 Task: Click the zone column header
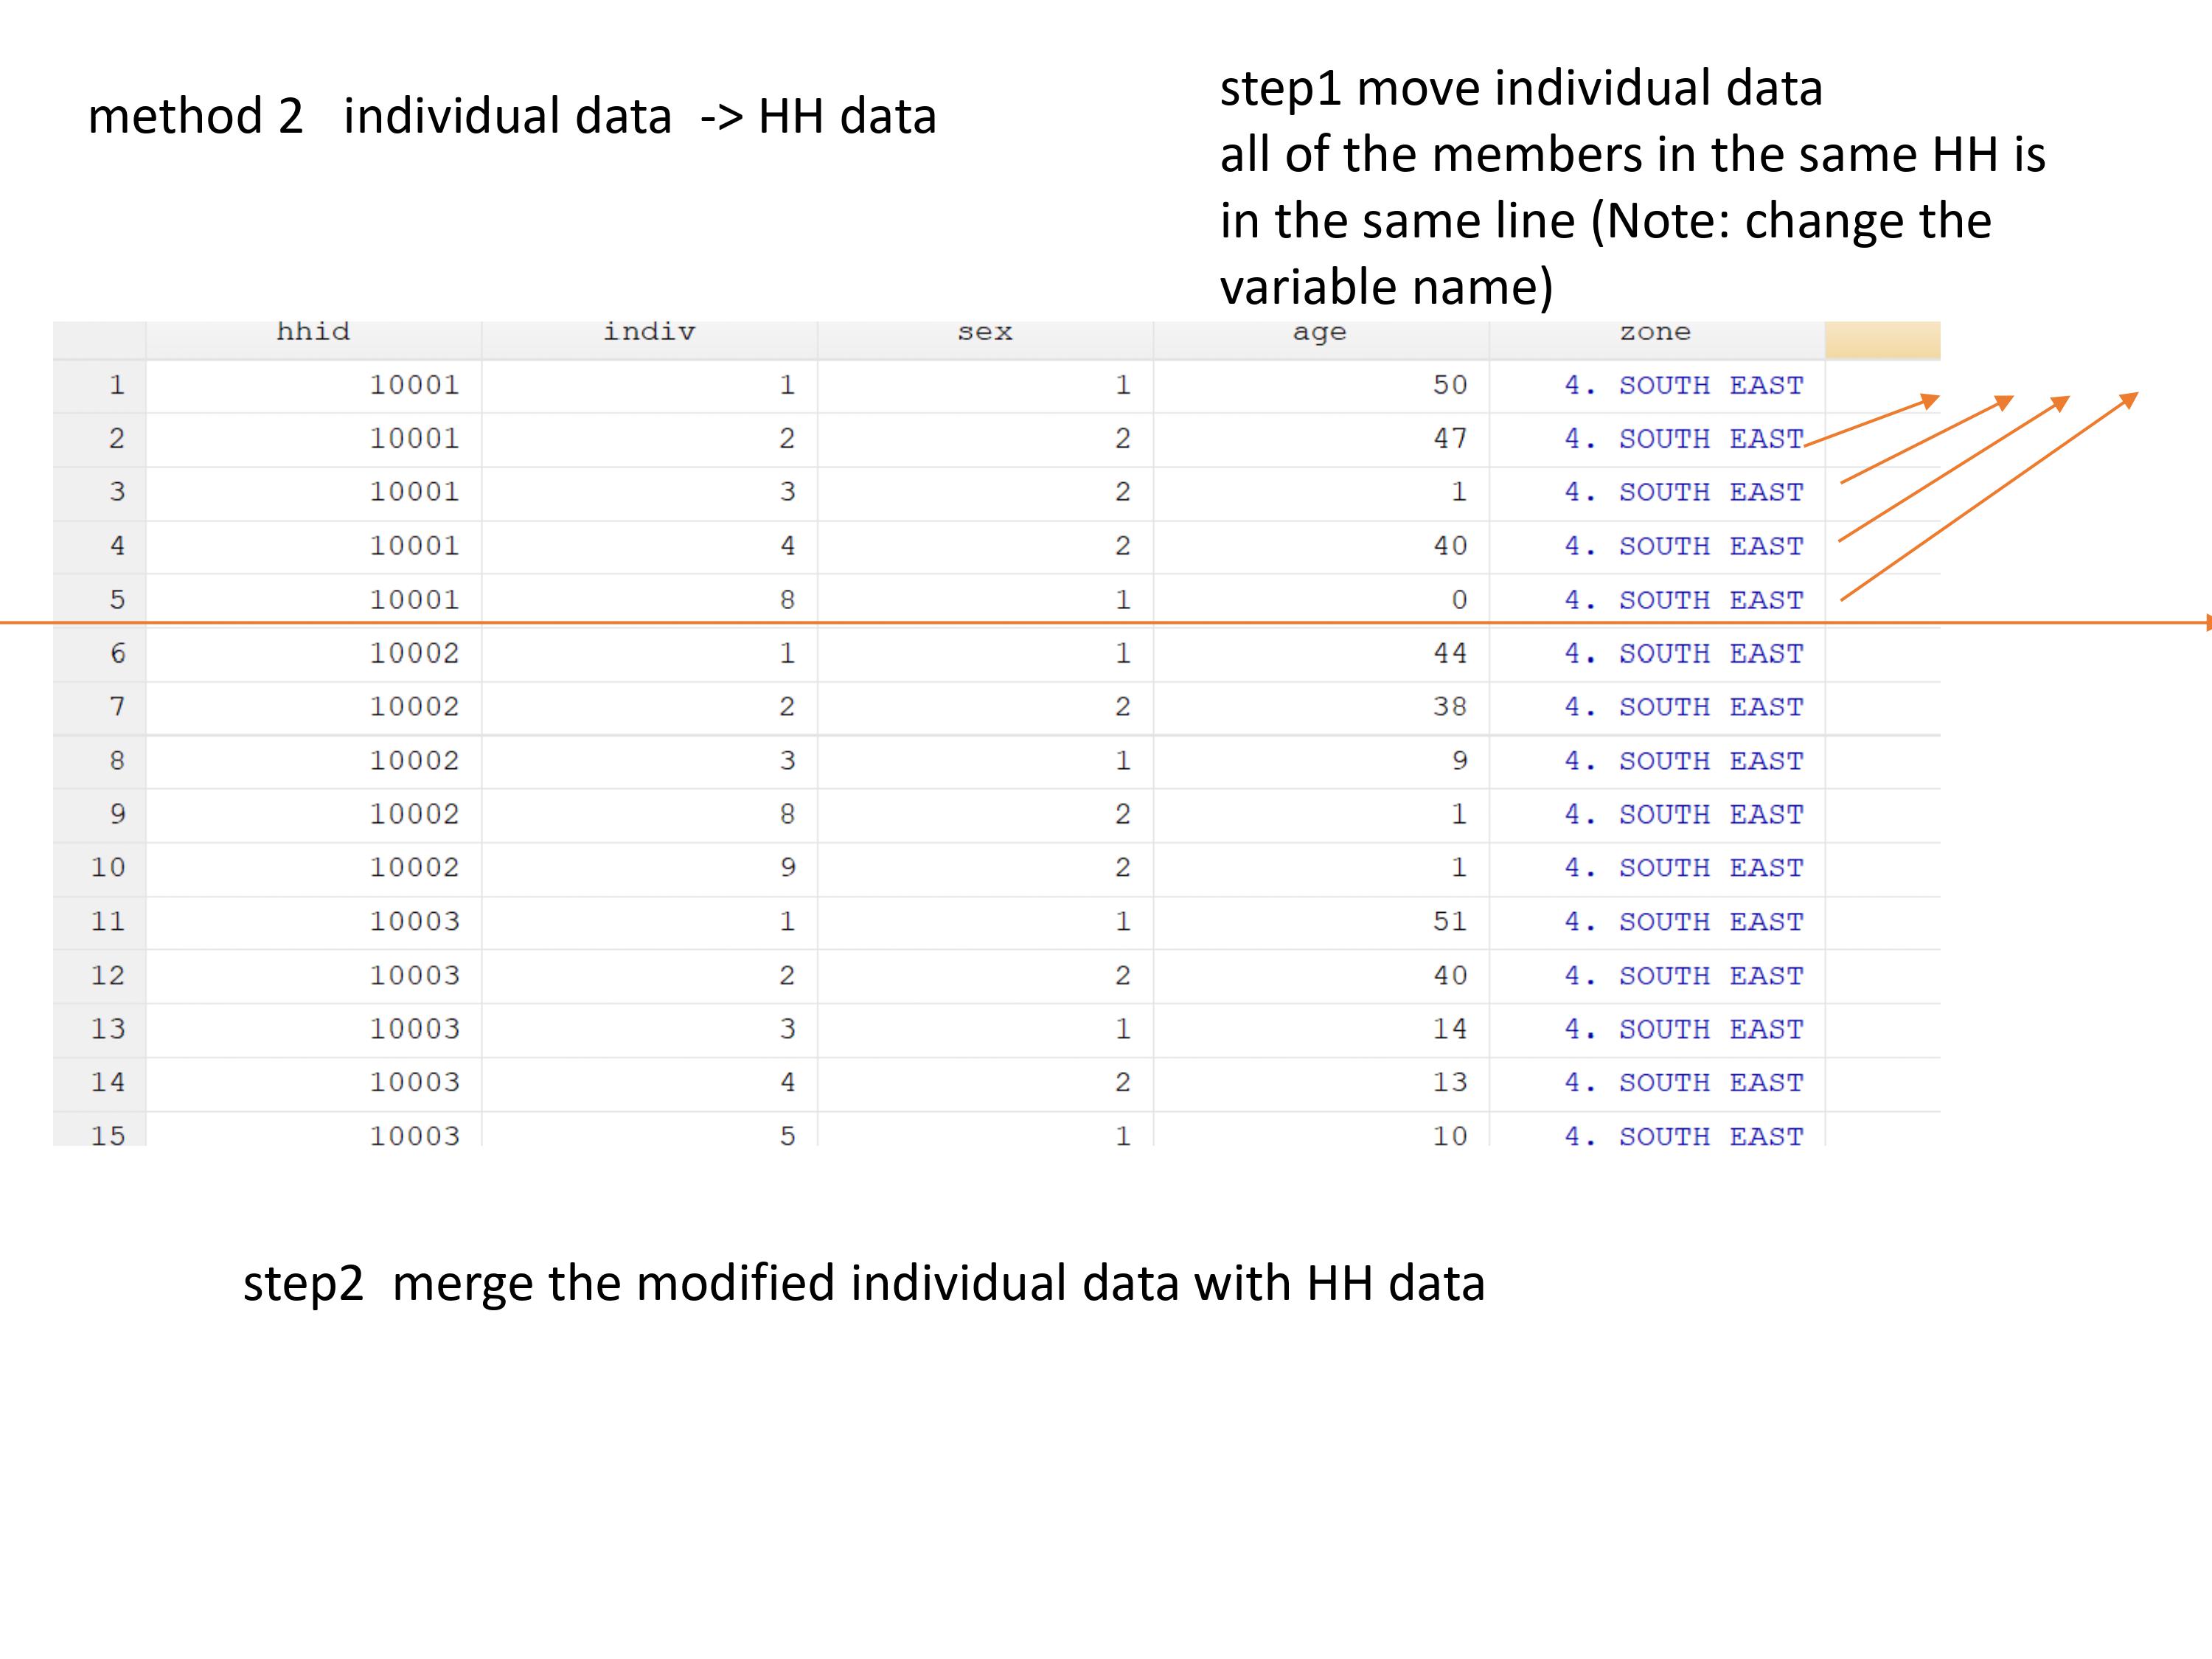[x=1655, y=332]
